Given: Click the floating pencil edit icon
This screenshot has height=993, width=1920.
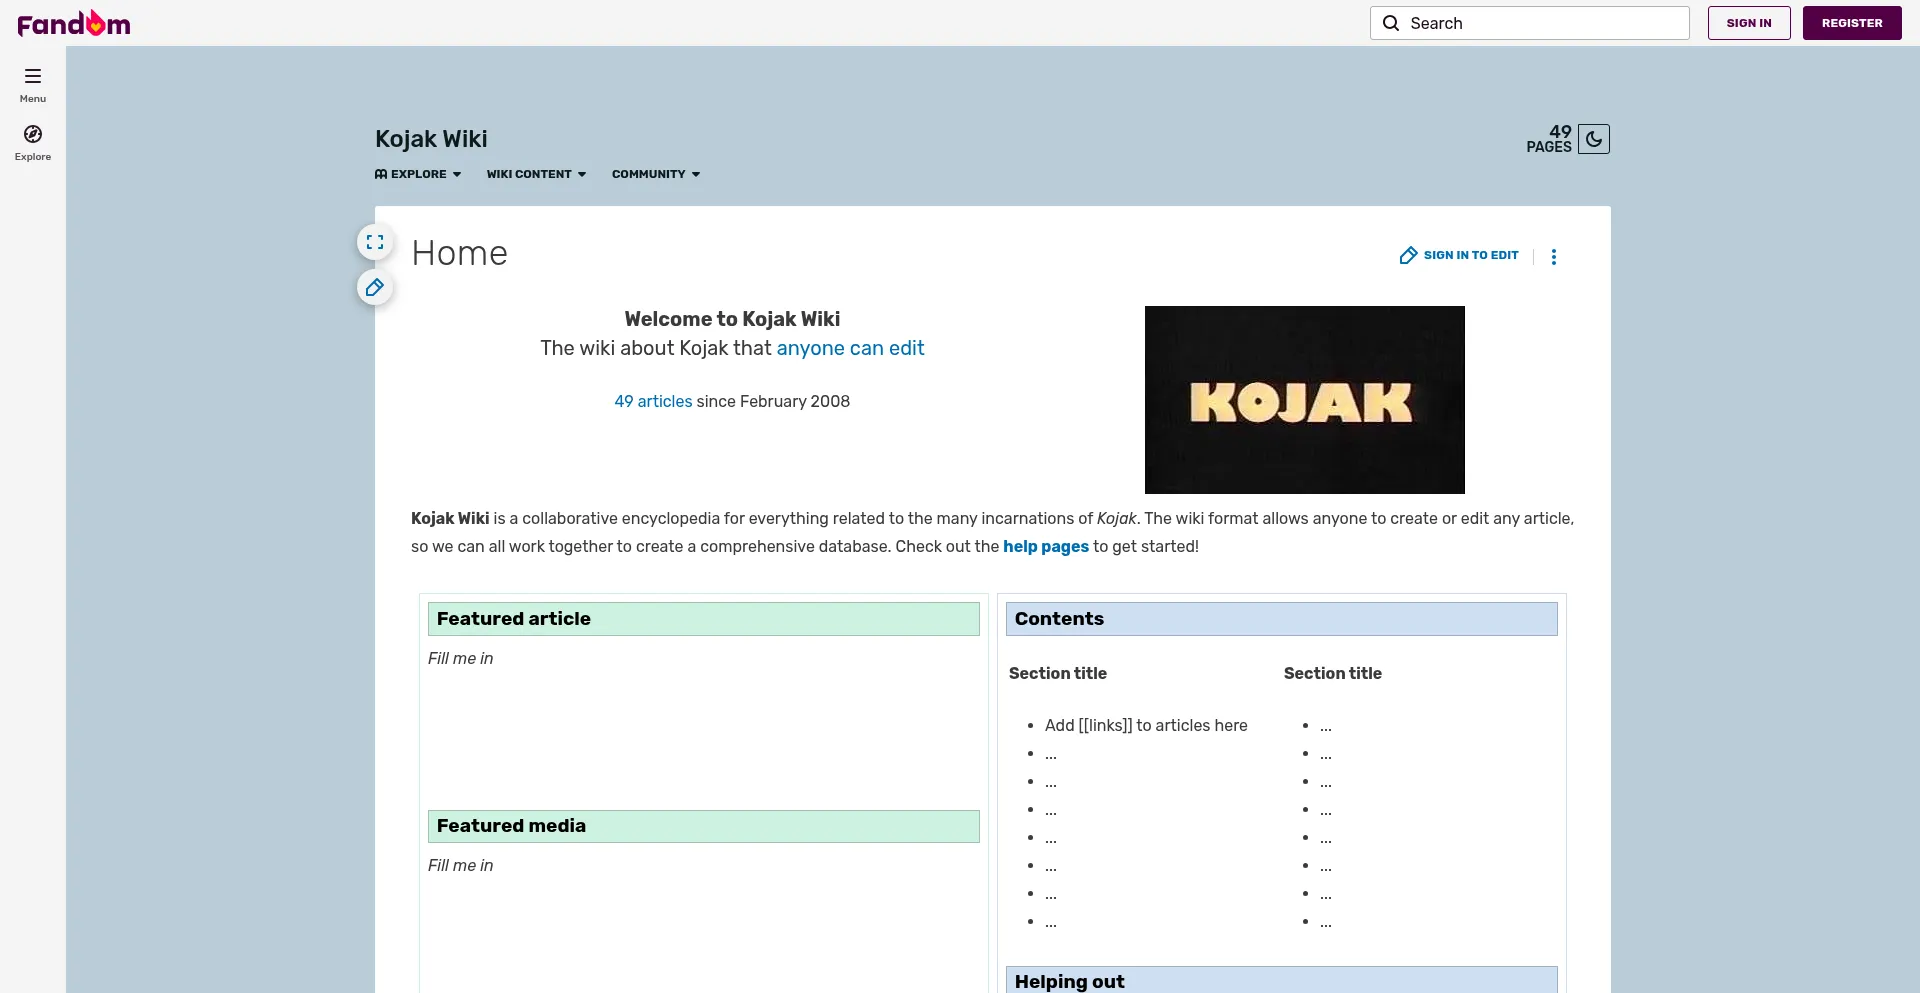Looking at the screenshot, I should point(375,288).
